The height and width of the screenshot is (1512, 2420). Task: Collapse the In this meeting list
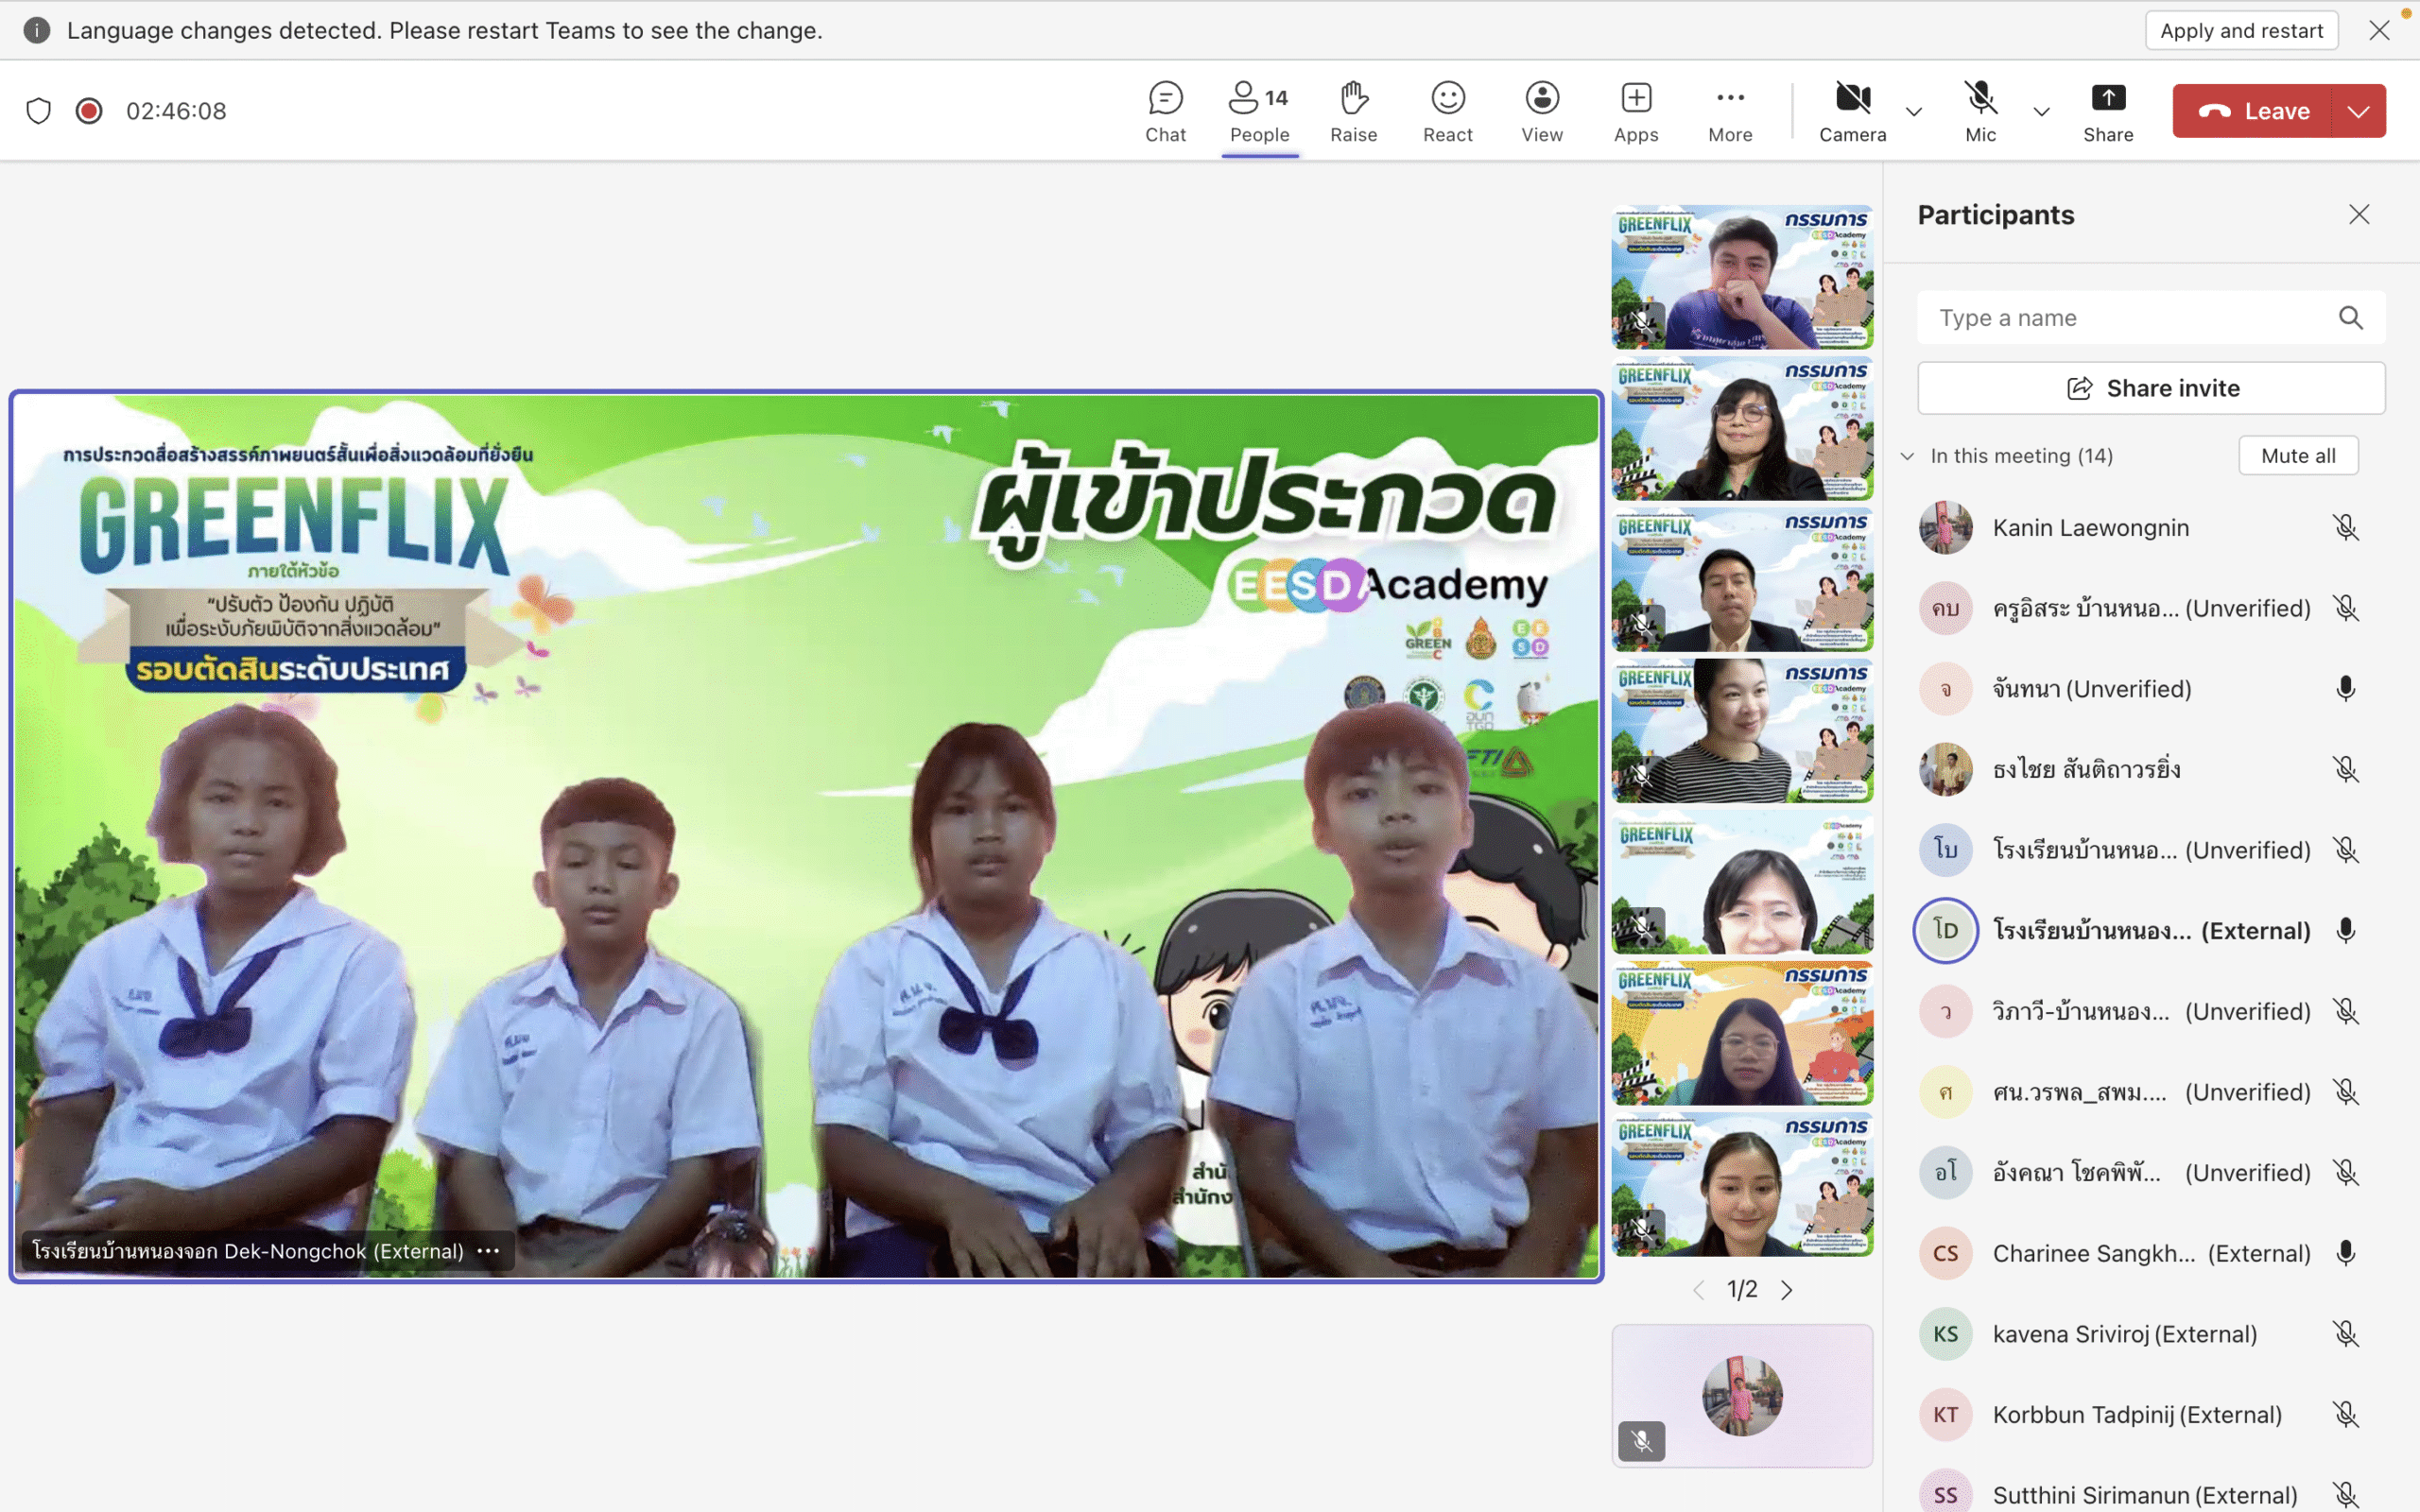click(1907, 456)
